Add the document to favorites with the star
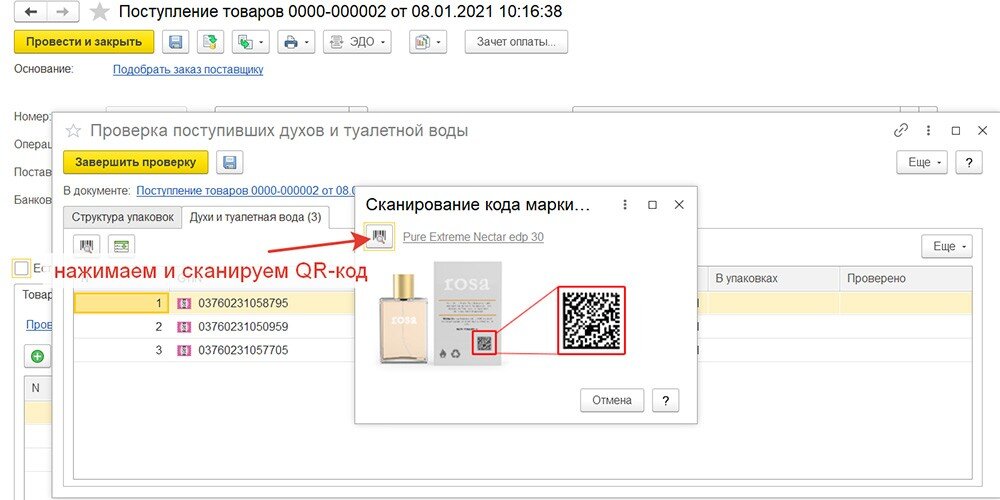Screen dimensions: 1000x500 click(99, 11)
